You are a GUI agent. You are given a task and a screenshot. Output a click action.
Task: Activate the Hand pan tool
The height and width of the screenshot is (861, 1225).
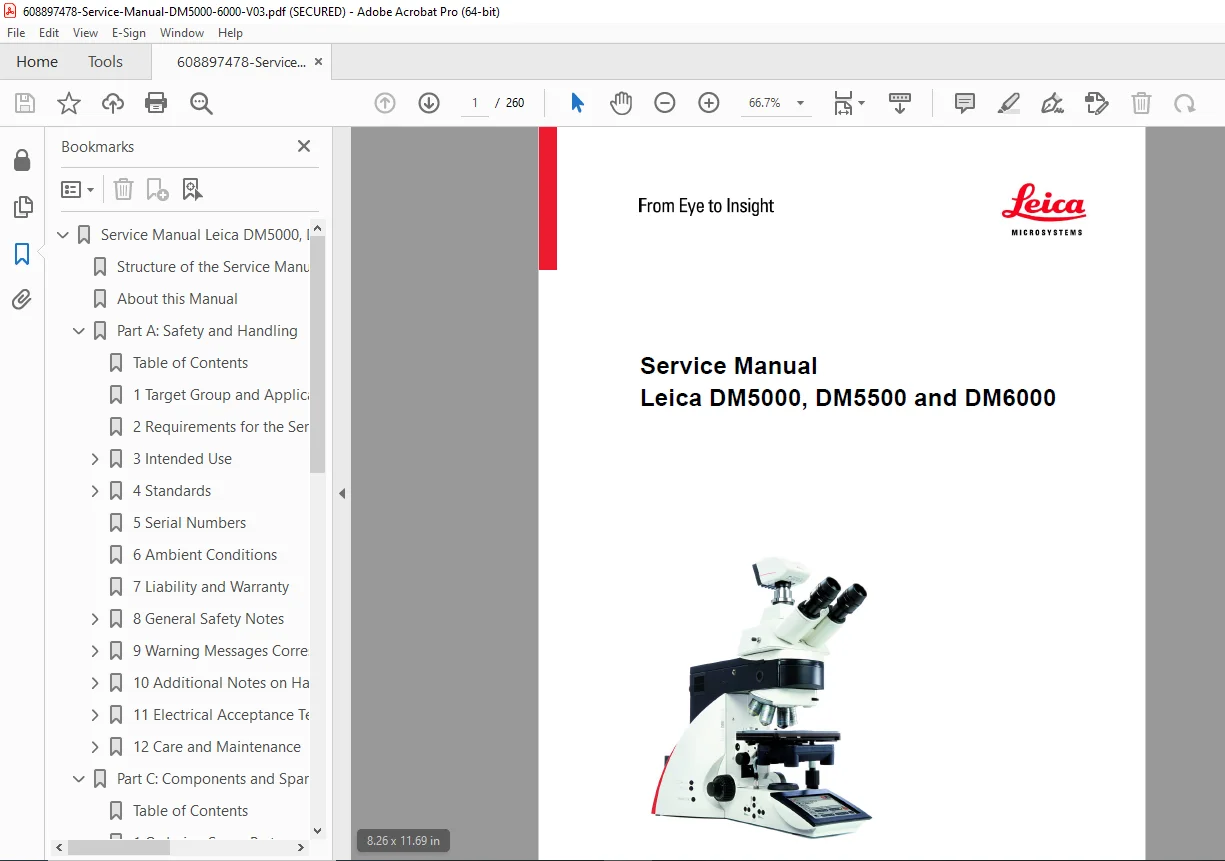coord(621,103)
